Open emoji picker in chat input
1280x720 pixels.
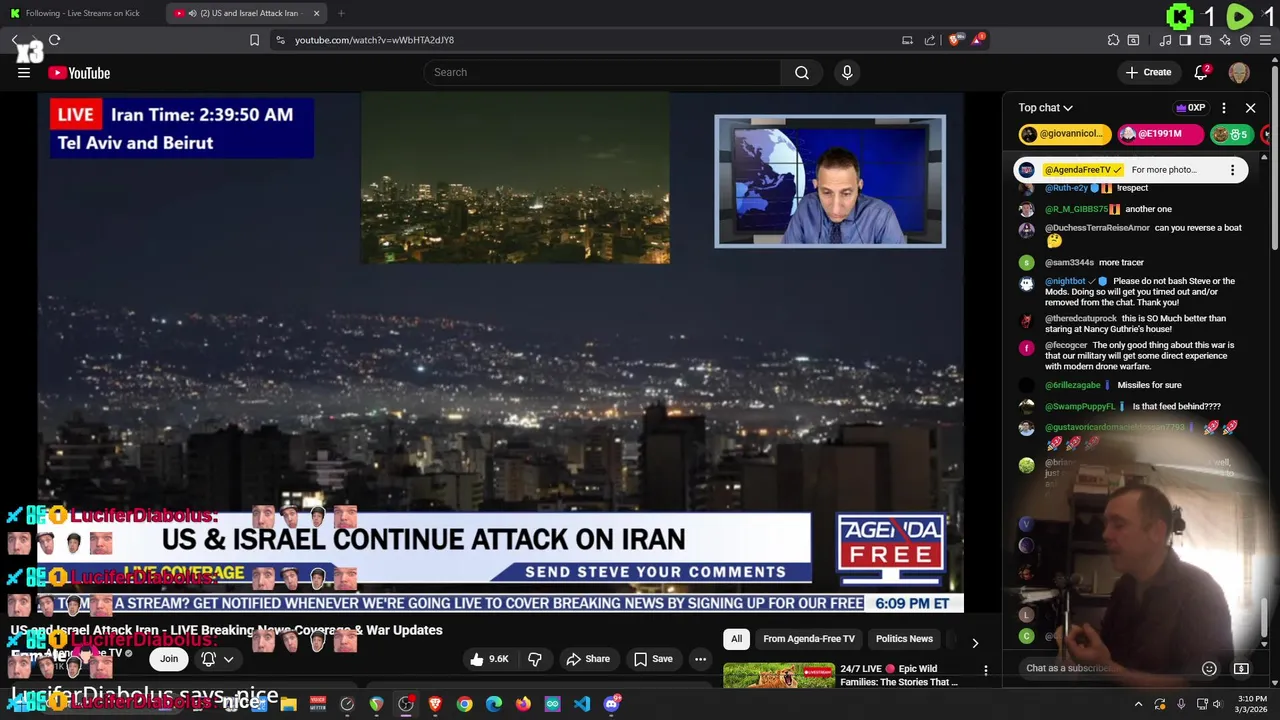click(1209, 668)
